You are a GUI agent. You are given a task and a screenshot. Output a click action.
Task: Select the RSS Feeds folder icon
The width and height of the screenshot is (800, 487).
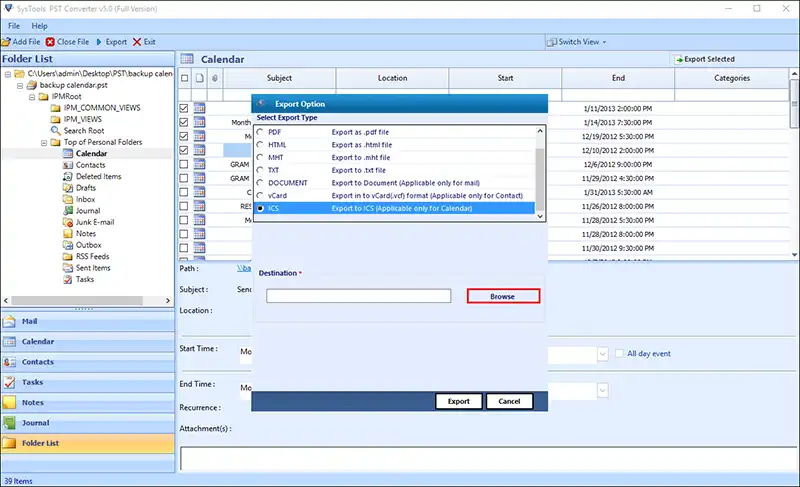pyautogui.click(x=68, y=257)
